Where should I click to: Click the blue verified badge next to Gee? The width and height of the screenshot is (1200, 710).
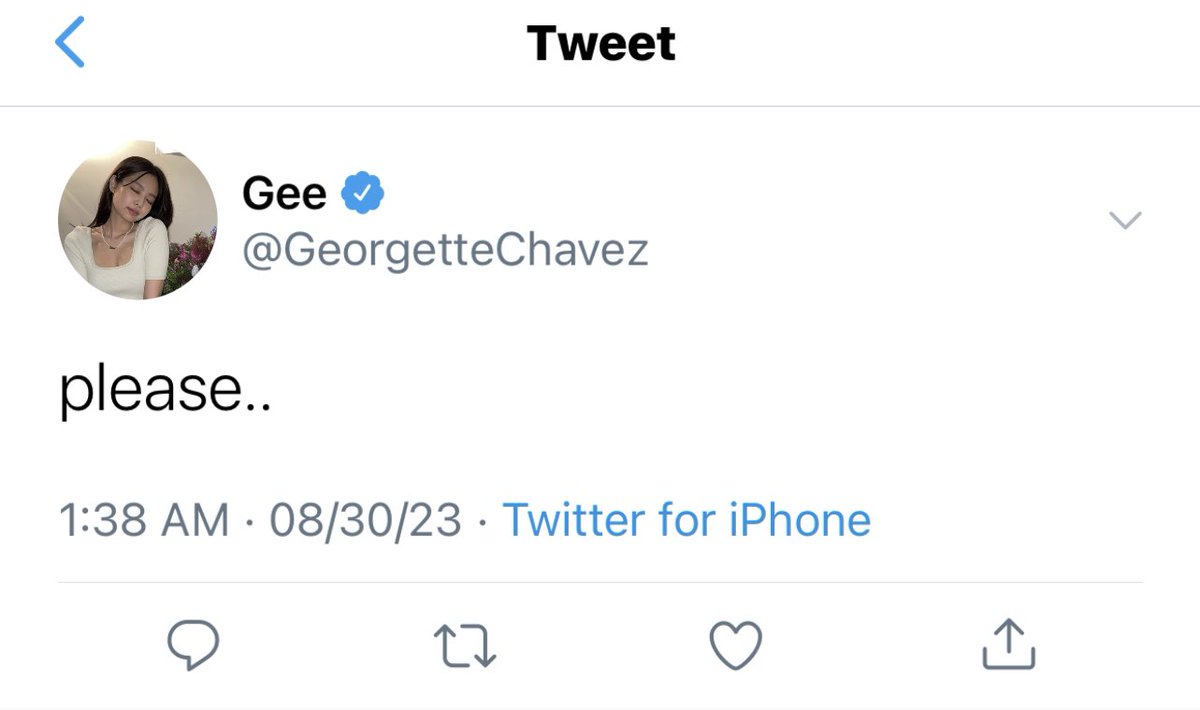364,192
